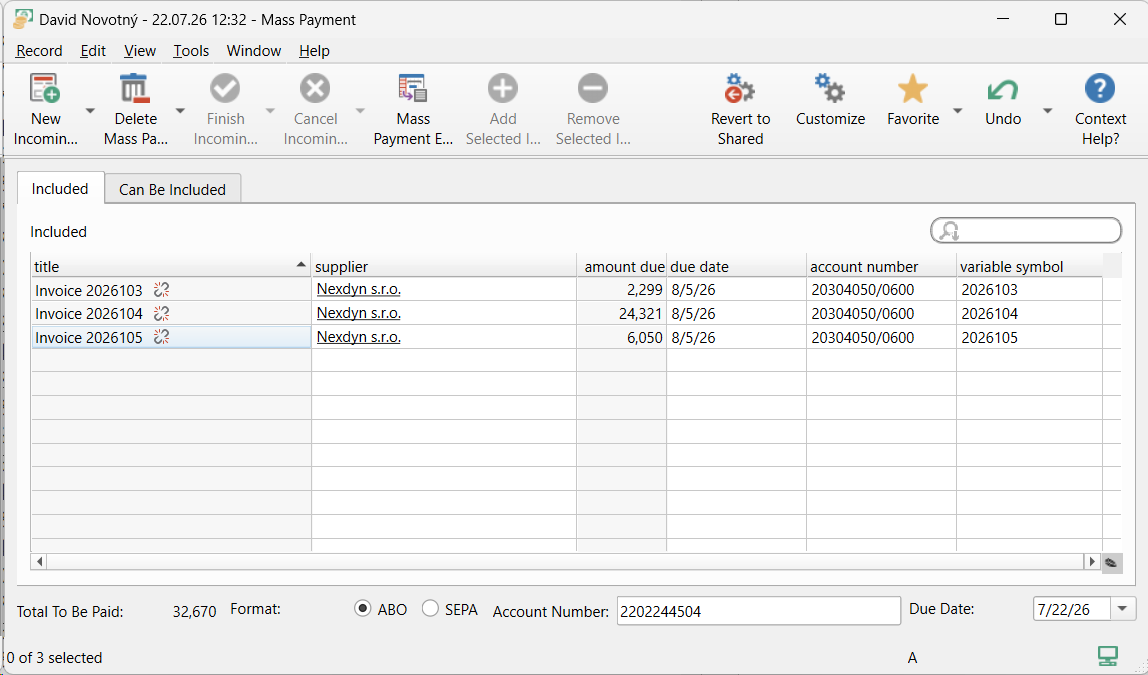The width and height of the screenshot is (1148, 675).
Task: Click the New Incoming toolbar icon
Action: click(x=45, y=89)
